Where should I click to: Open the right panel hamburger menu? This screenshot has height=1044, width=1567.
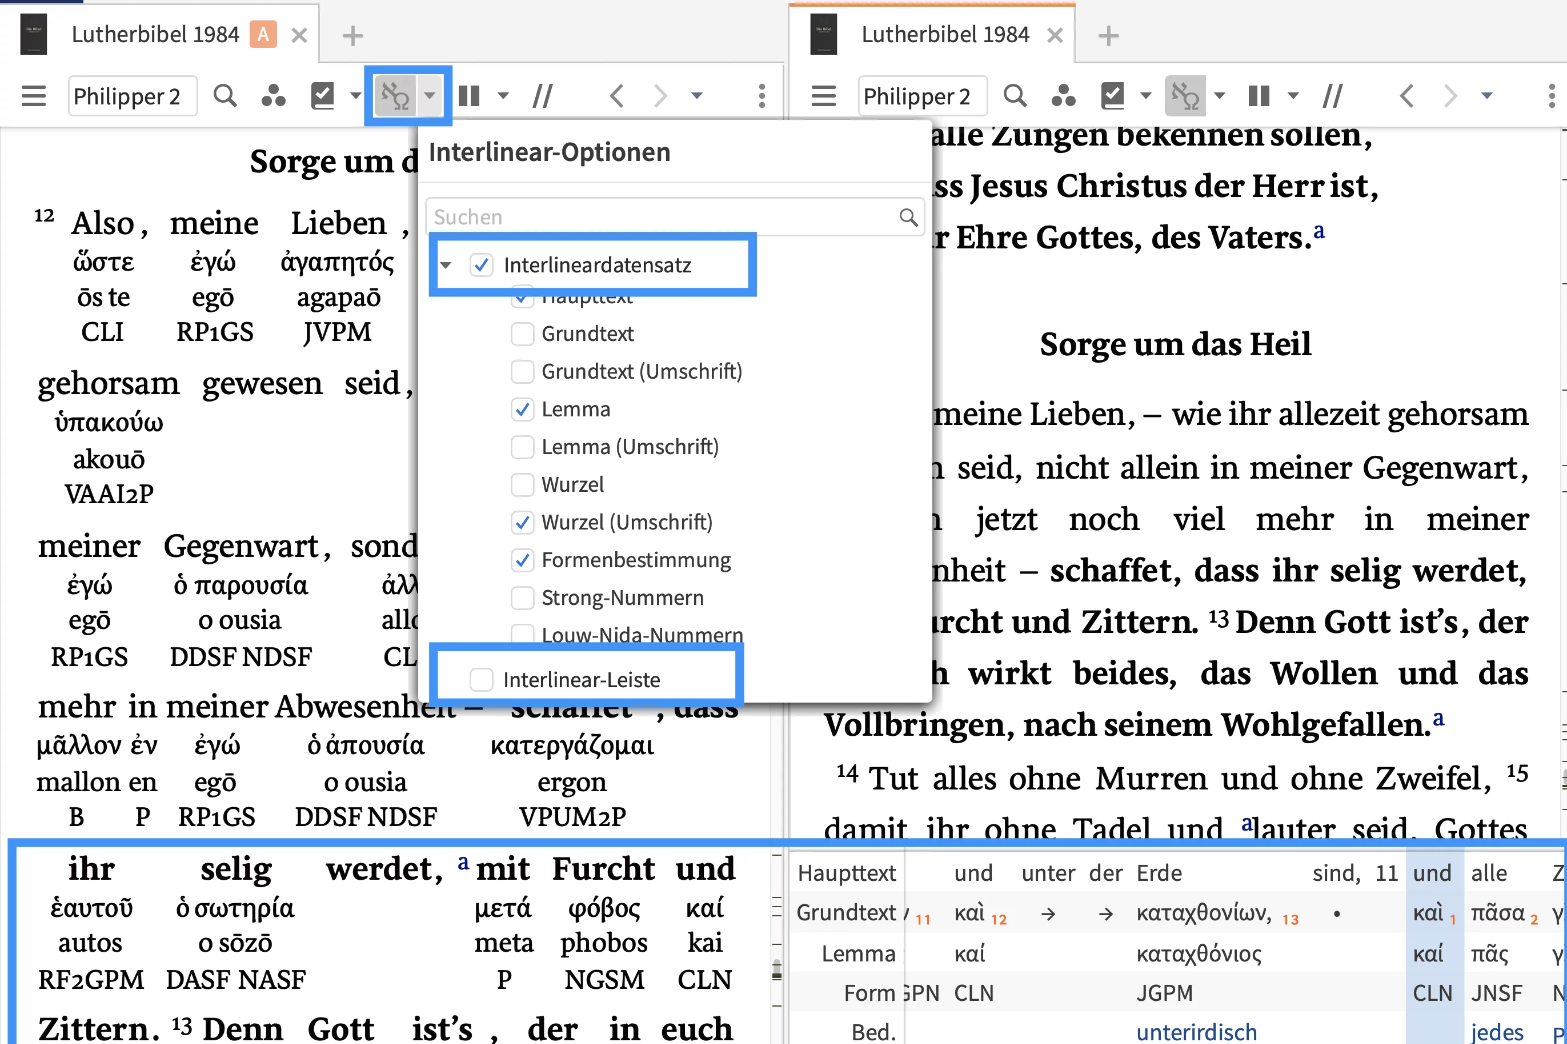pyautogui.click(x=824, y=96)
